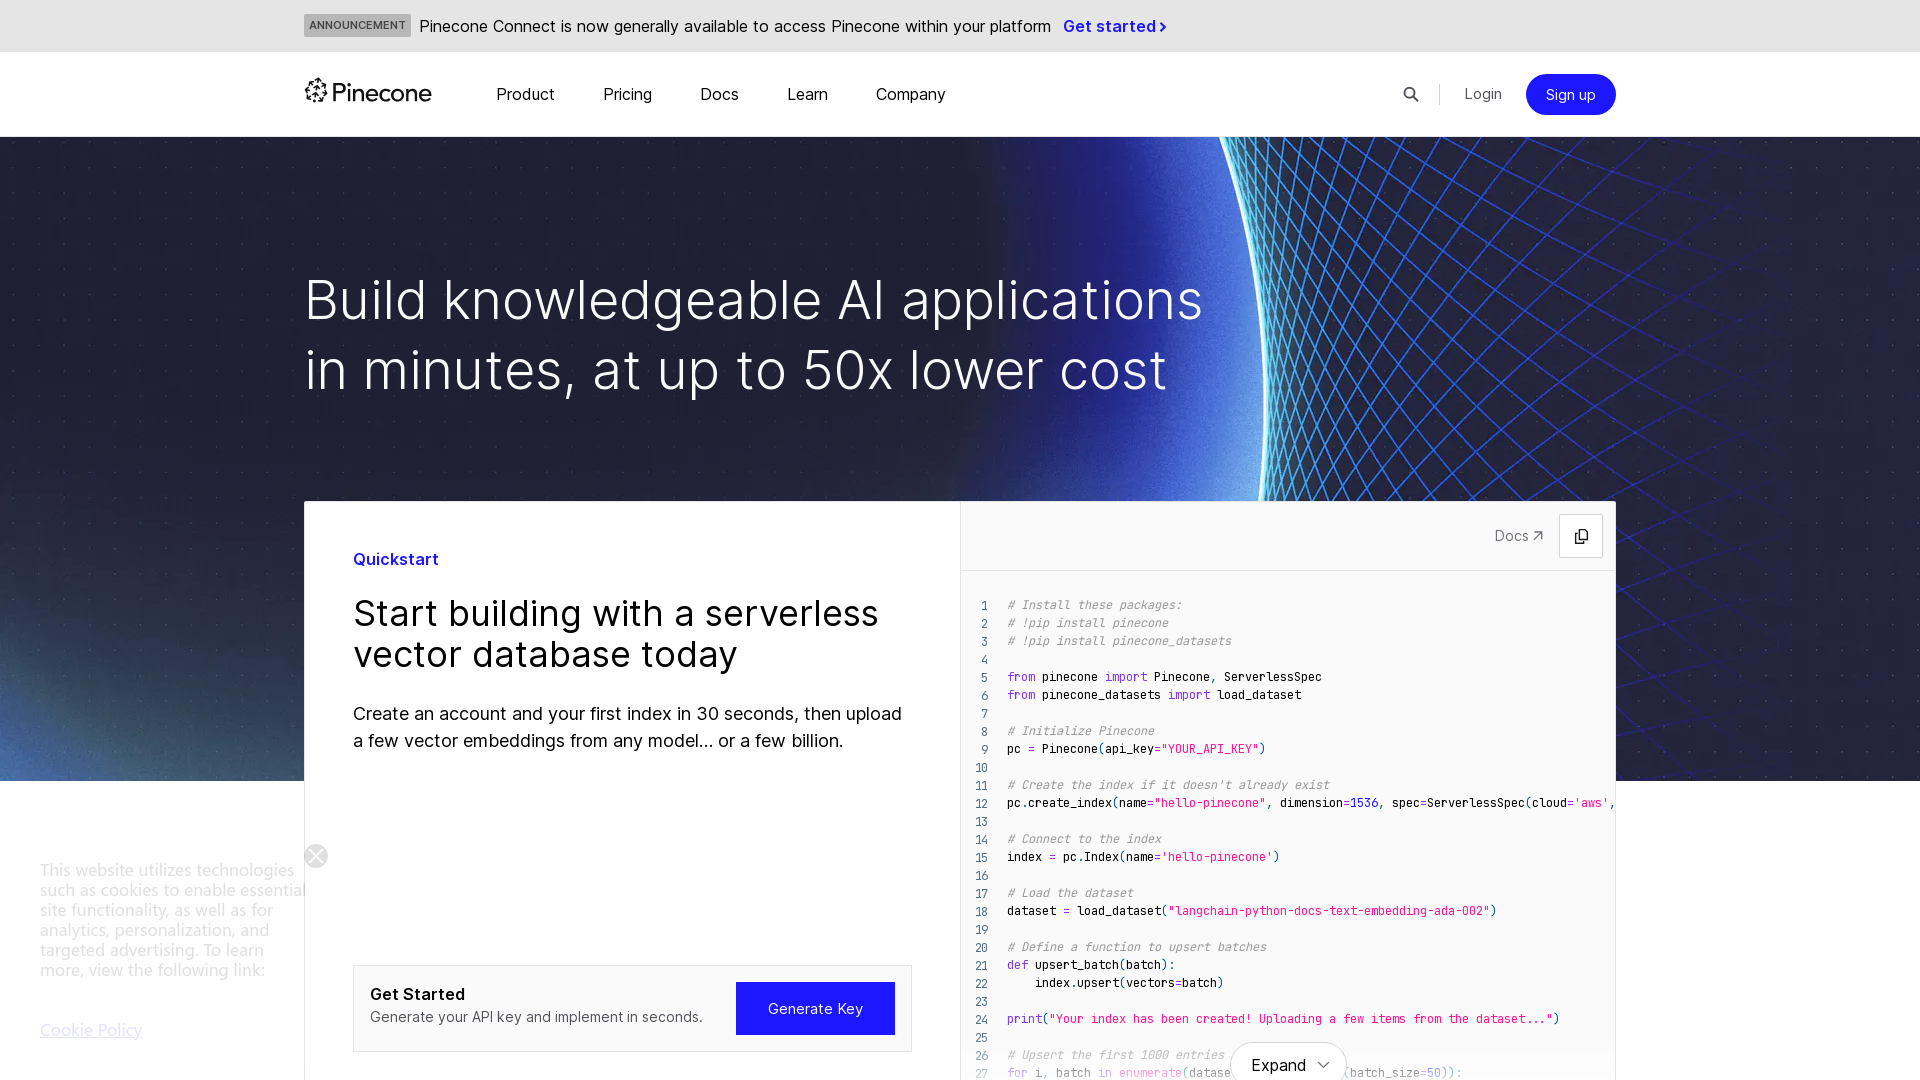Click 'Start building with a serverless vector database' heading
The height and width of the screenshot is (1080, 1920).
[x=616, y=634]
